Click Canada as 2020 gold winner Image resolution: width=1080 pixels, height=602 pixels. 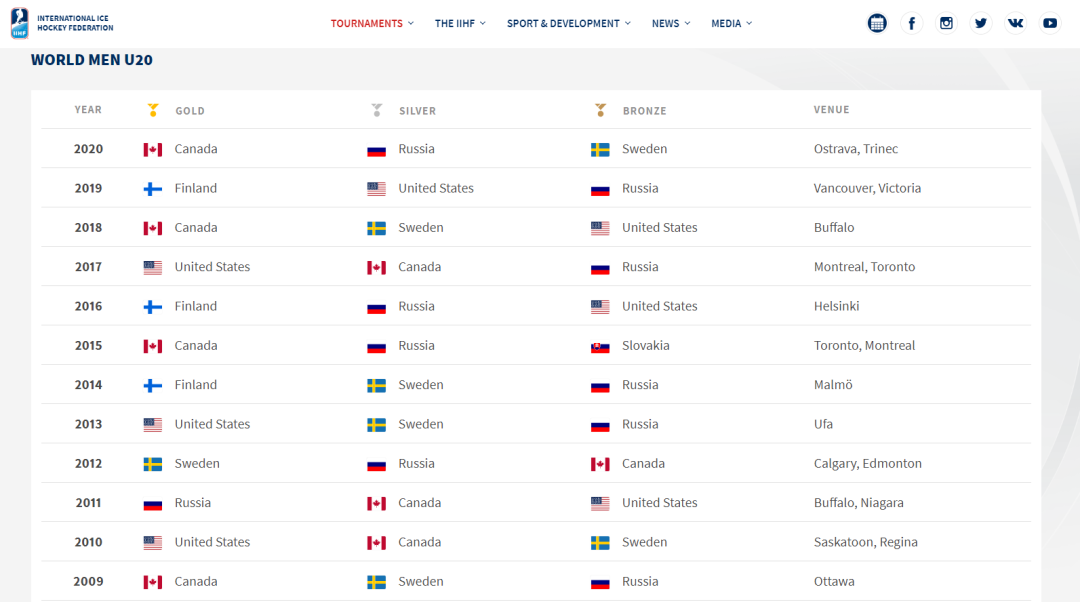click(x=196, y=149)
